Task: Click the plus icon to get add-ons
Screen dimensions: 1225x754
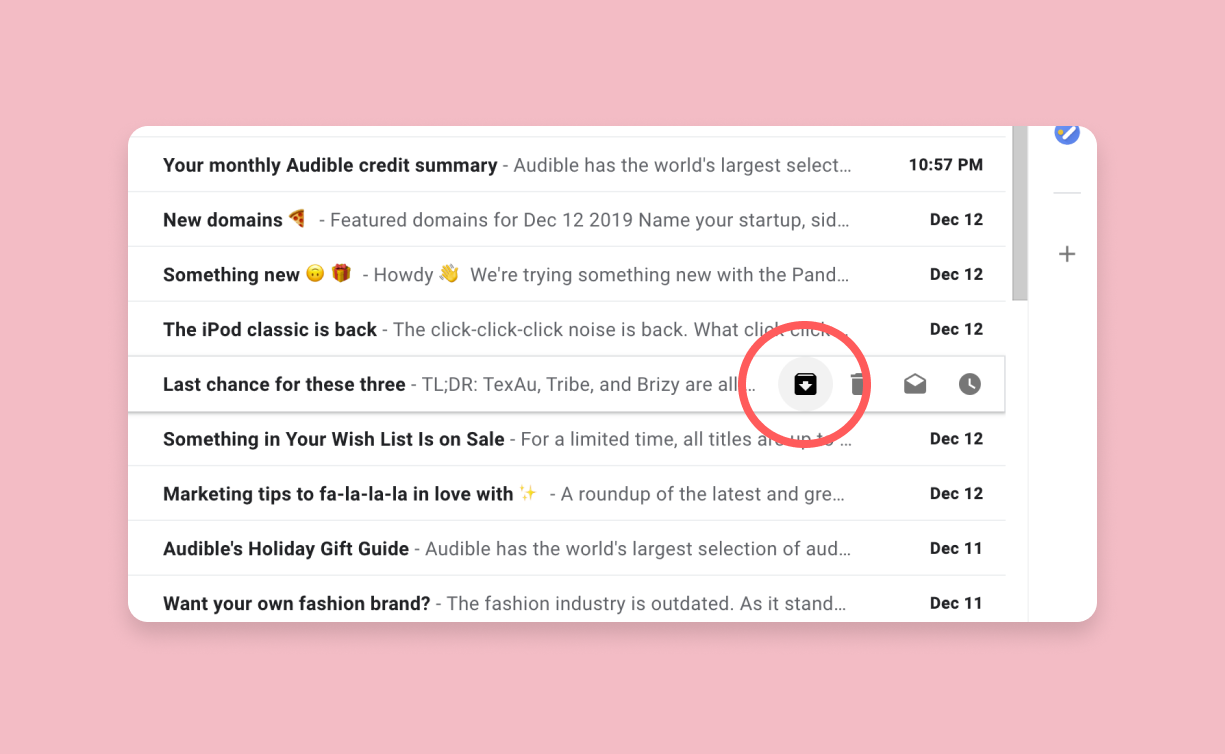Action: pos(1067,254)
